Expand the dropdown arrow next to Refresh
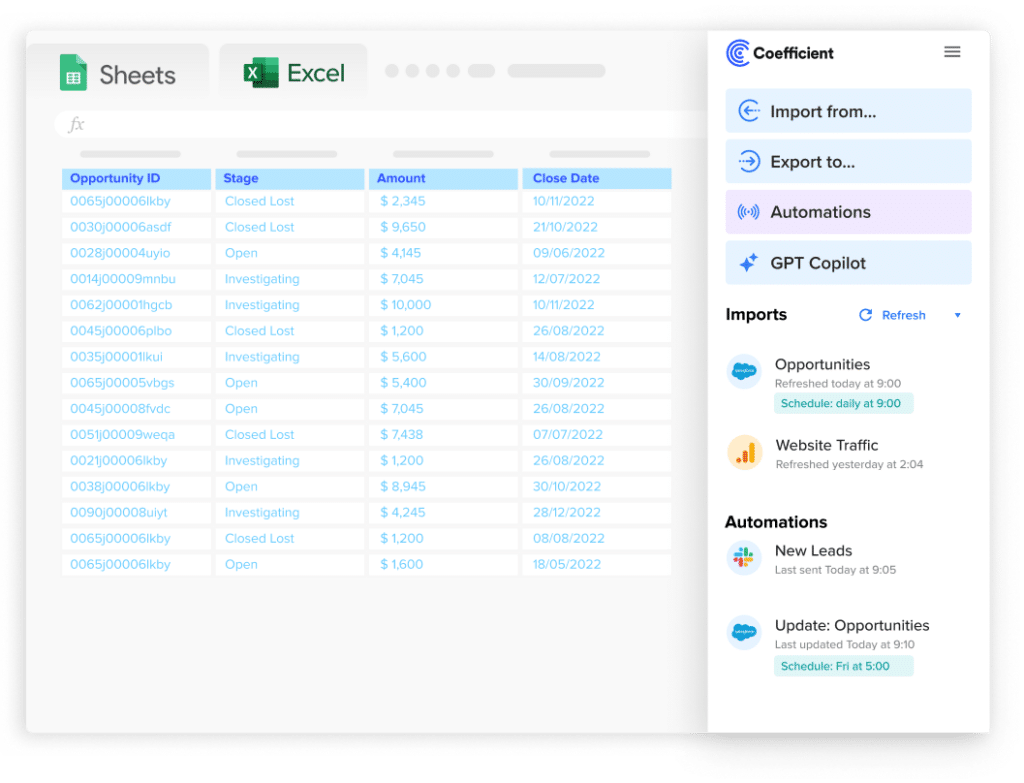 click(957, 315)
